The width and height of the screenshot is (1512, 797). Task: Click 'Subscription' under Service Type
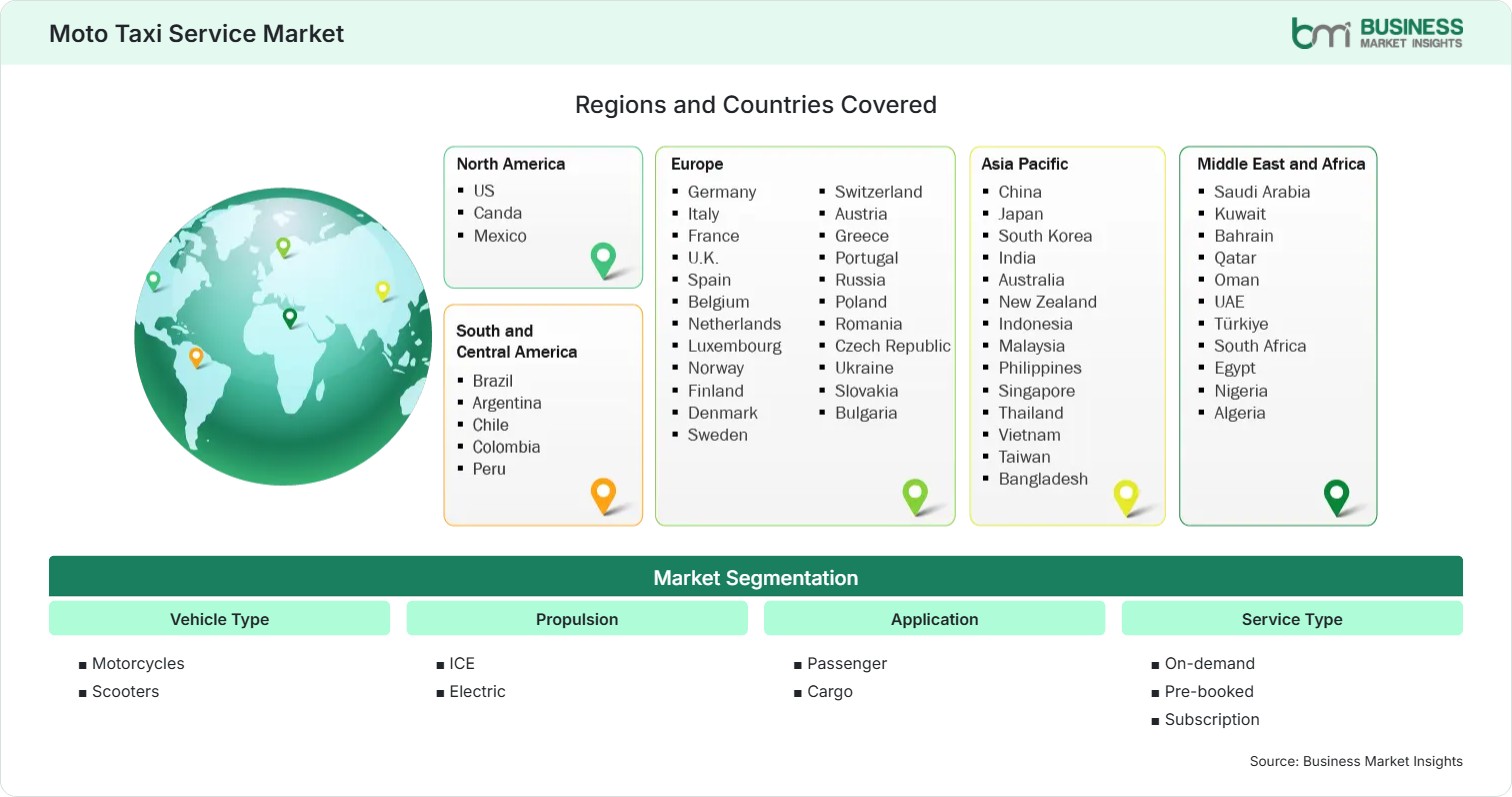1212,719
